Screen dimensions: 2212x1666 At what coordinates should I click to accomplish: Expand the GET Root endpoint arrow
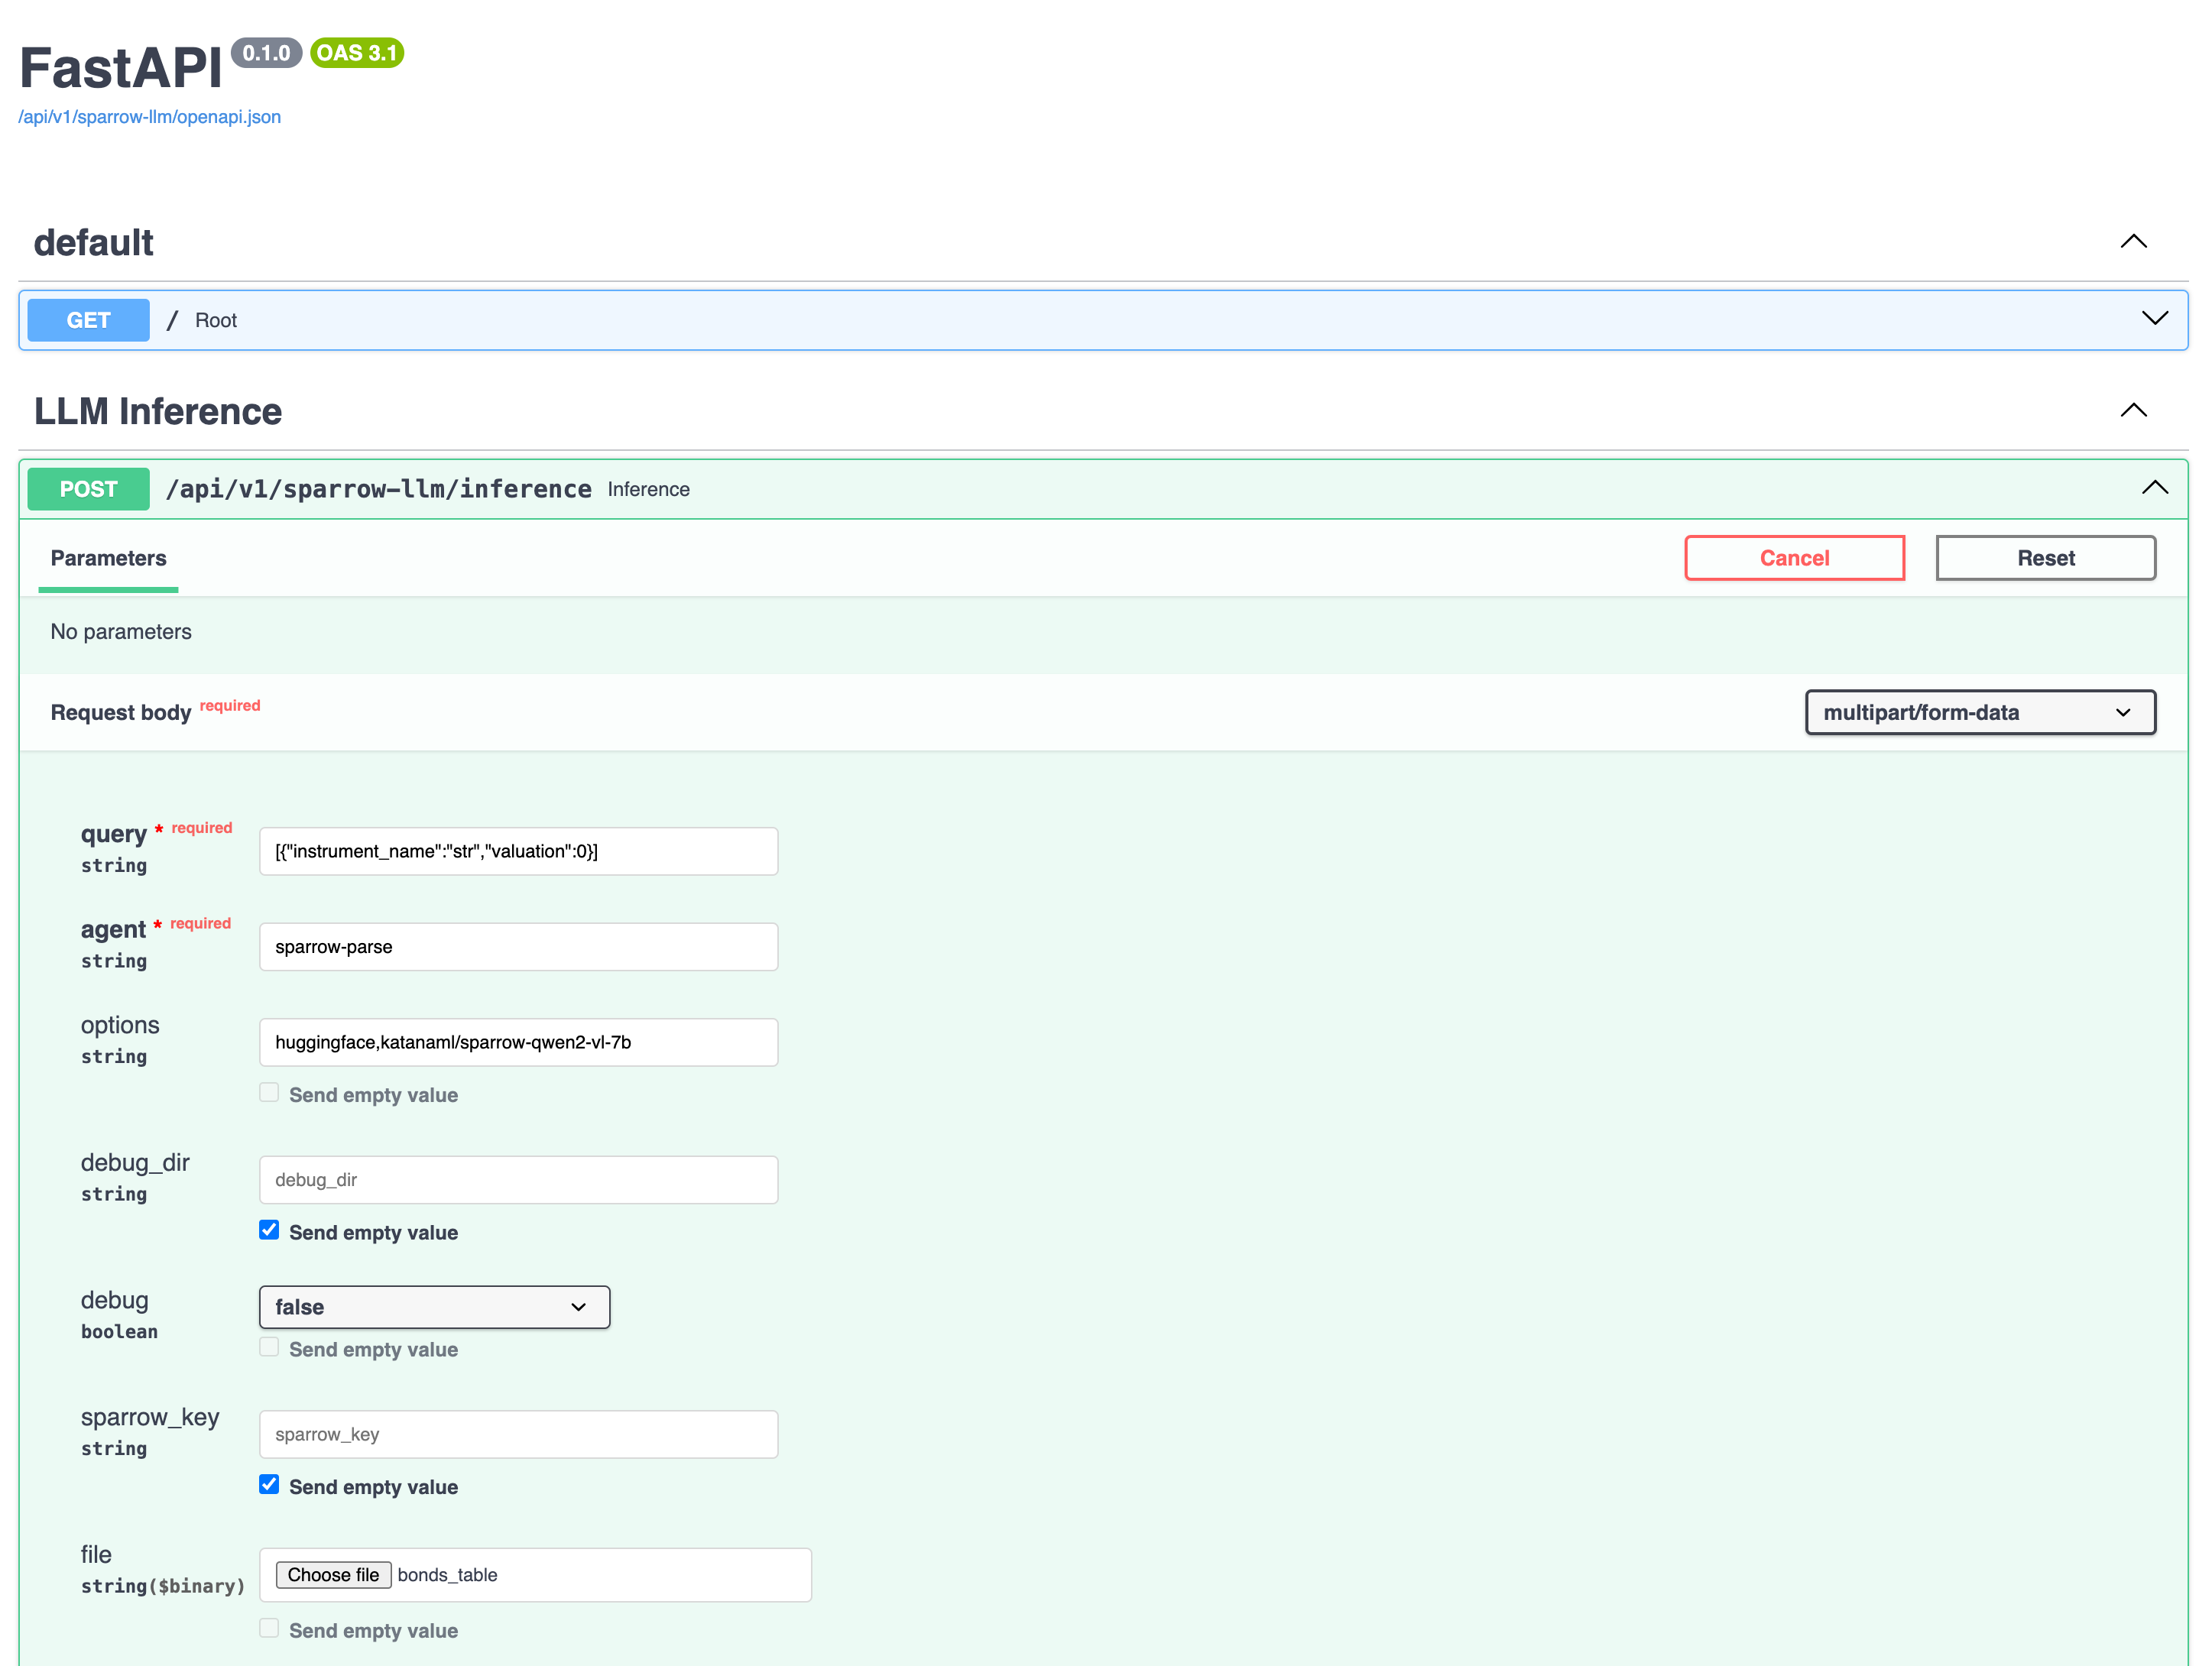(x=2154, y=319)
